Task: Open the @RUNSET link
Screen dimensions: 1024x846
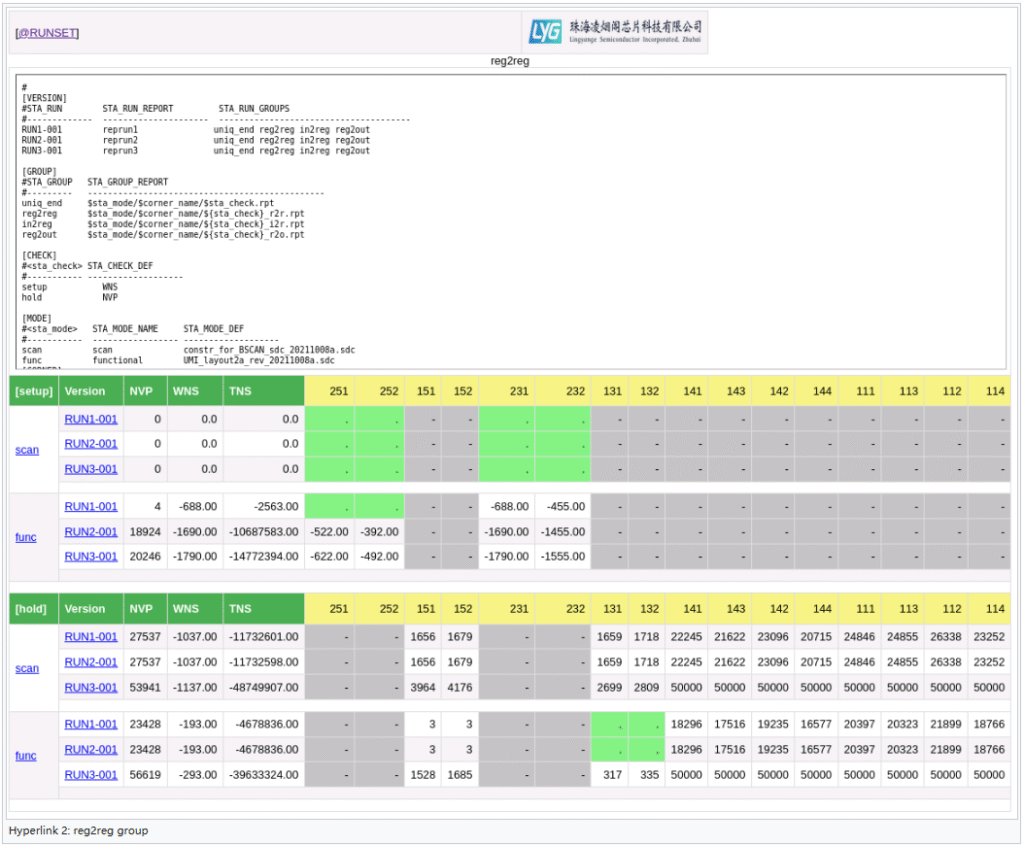Action: tap(47, 33)
